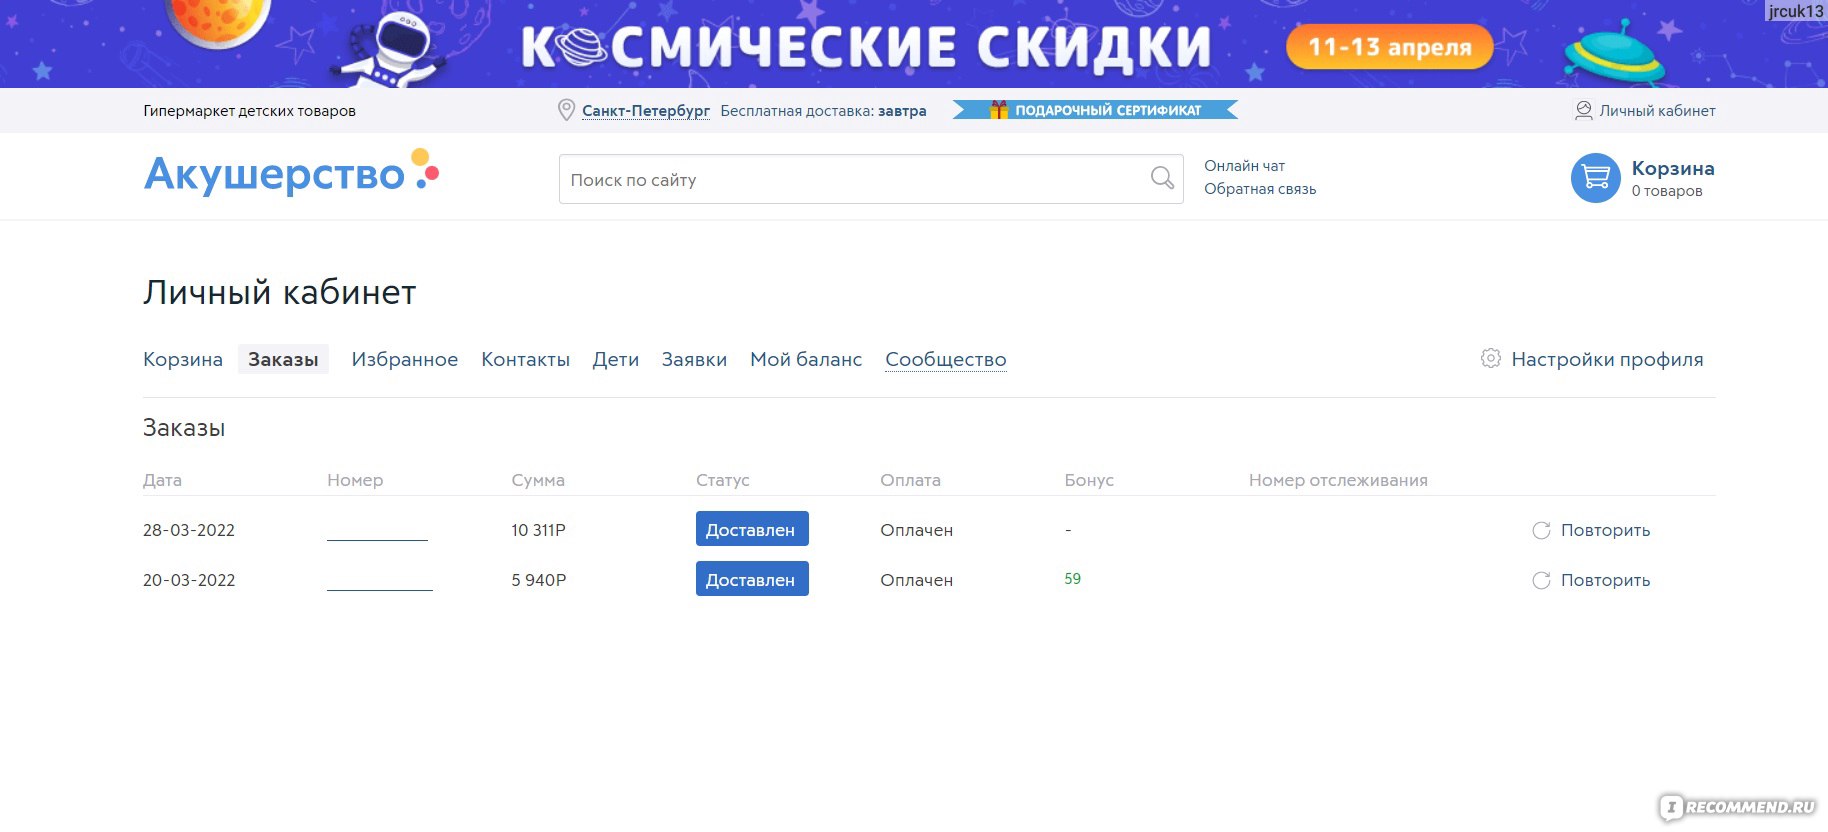The height and width of the screenshot is (832, 1828).
Task: Click repeat icon for 20-03-2022 order
Action: [x=1541, y=580]
